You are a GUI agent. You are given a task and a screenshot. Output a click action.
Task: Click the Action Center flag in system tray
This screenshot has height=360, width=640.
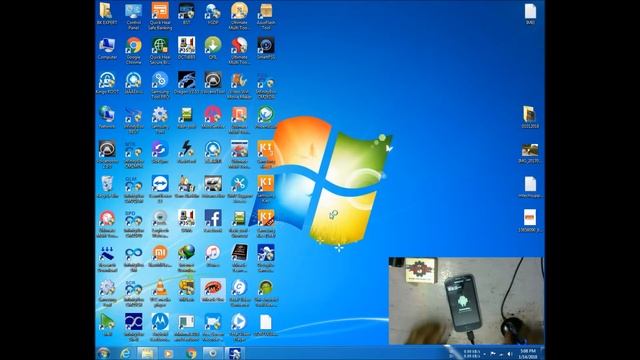pos(493,354)
